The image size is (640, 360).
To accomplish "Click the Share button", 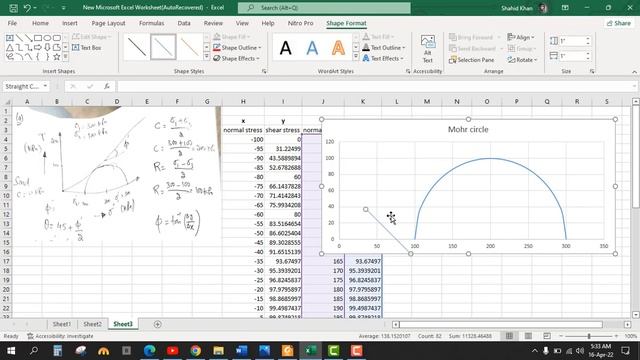I will point(619,23).
